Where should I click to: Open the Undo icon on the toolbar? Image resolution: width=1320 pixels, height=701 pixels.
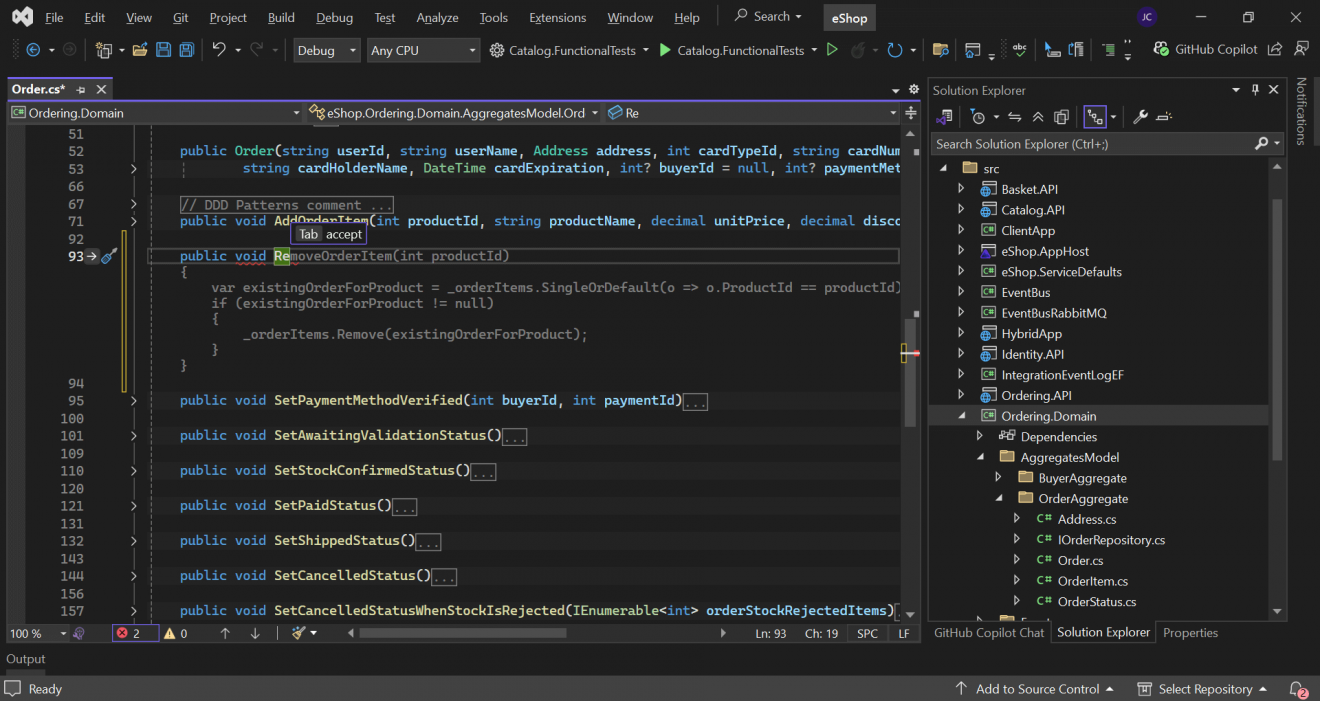click(218, 49)
